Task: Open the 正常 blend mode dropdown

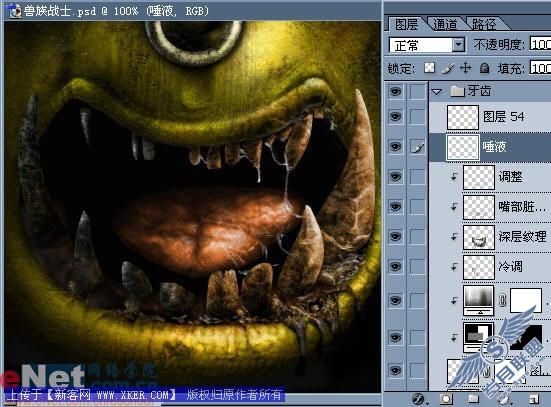Action: click(x=458, y=45)
